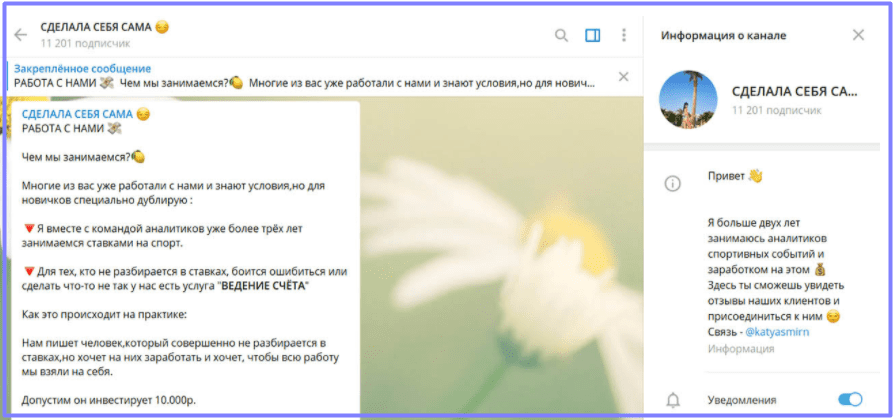Toggle the side panel icon
Screen dimensions: 893x420
point(592,35)
